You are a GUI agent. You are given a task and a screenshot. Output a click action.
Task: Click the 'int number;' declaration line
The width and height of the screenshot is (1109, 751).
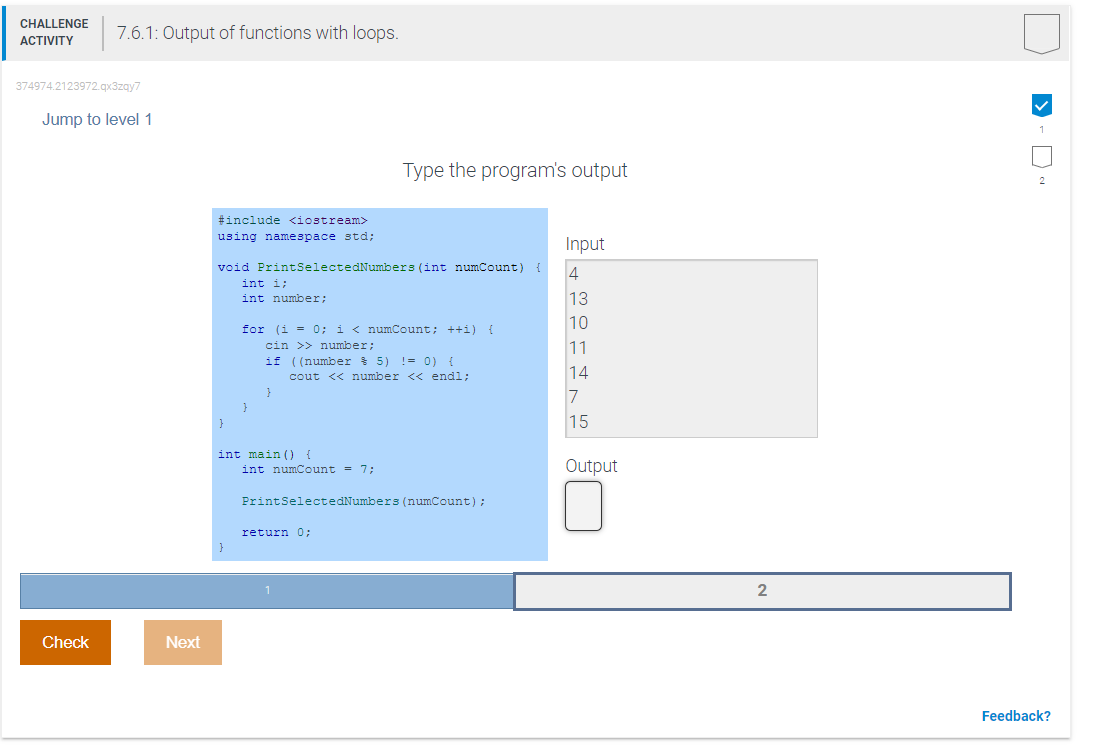point(284,298)
